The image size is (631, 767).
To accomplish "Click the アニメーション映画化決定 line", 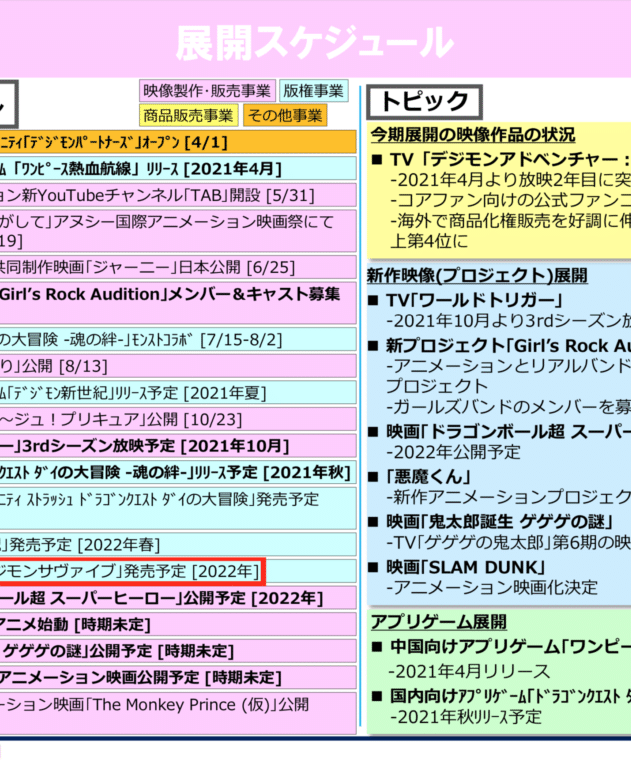I will 492,587.
